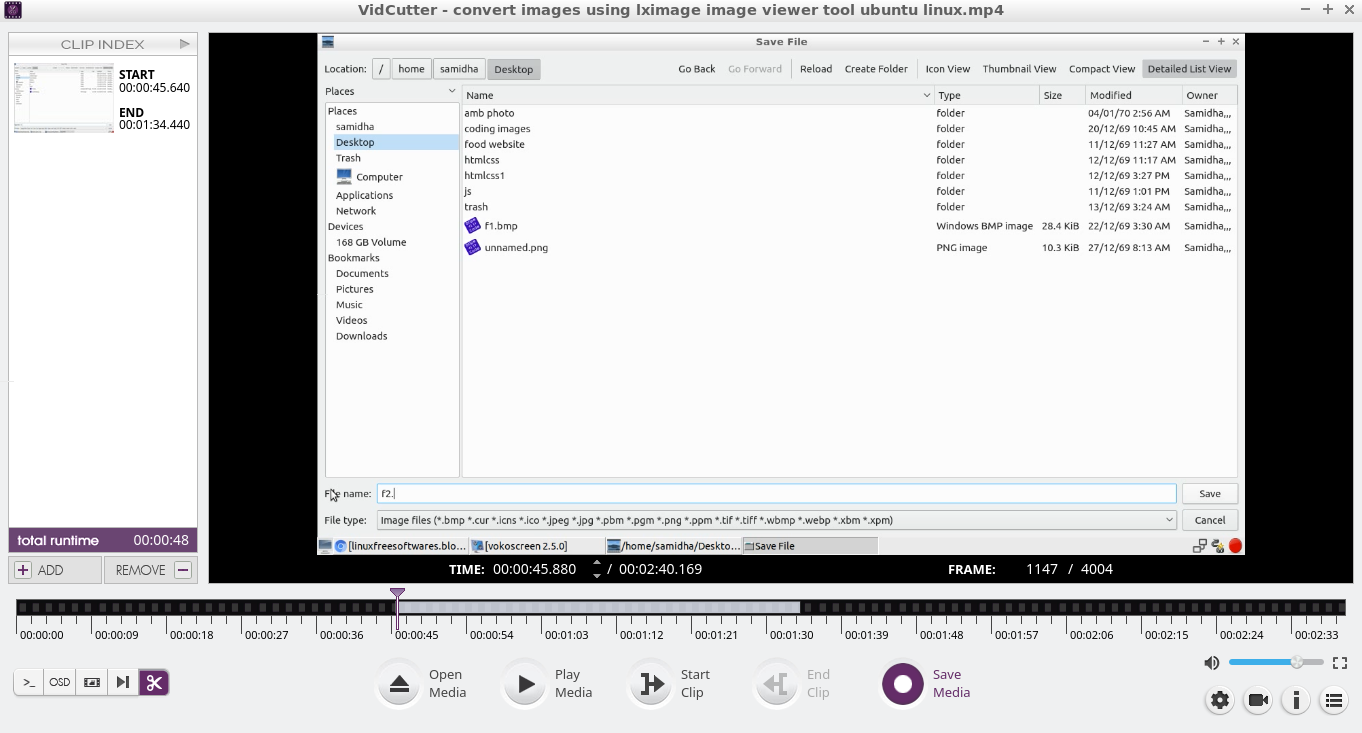This screenshot has height=733, width=1362.
Task: Mute audio via the speaker icon
Action: tap(1211, 663)
